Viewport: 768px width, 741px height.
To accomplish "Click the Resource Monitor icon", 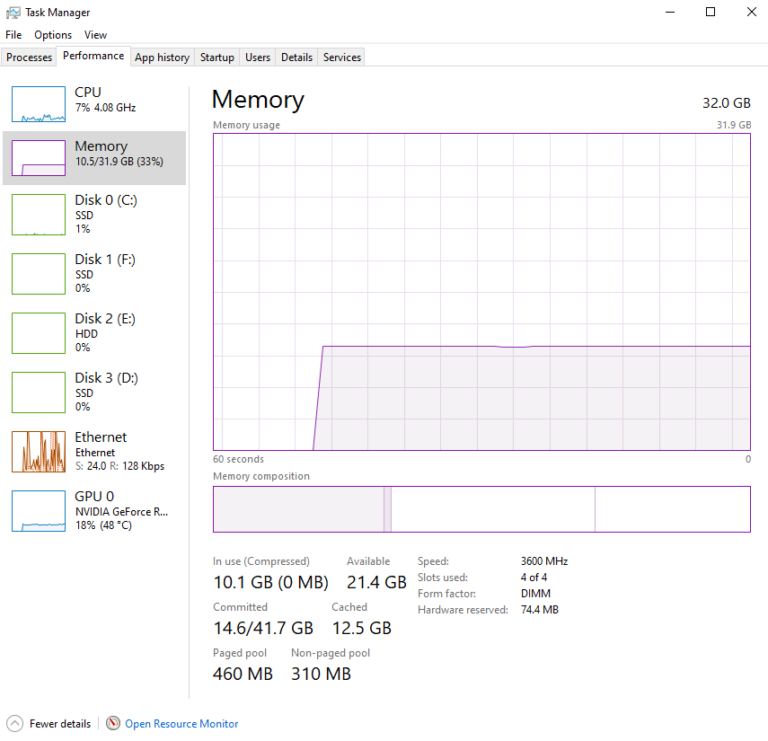I will click(x=113, y=723).
